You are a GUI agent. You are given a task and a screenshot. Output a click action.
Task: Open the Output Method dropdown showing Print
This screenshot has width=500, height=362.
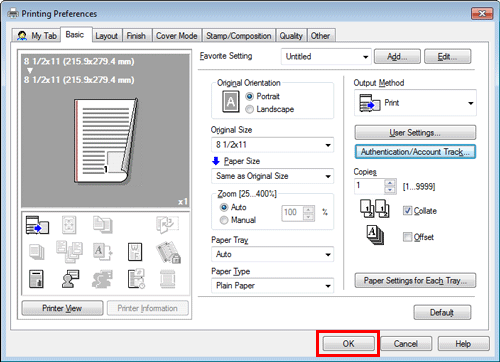pyautogui.click(x=415, y=103)
